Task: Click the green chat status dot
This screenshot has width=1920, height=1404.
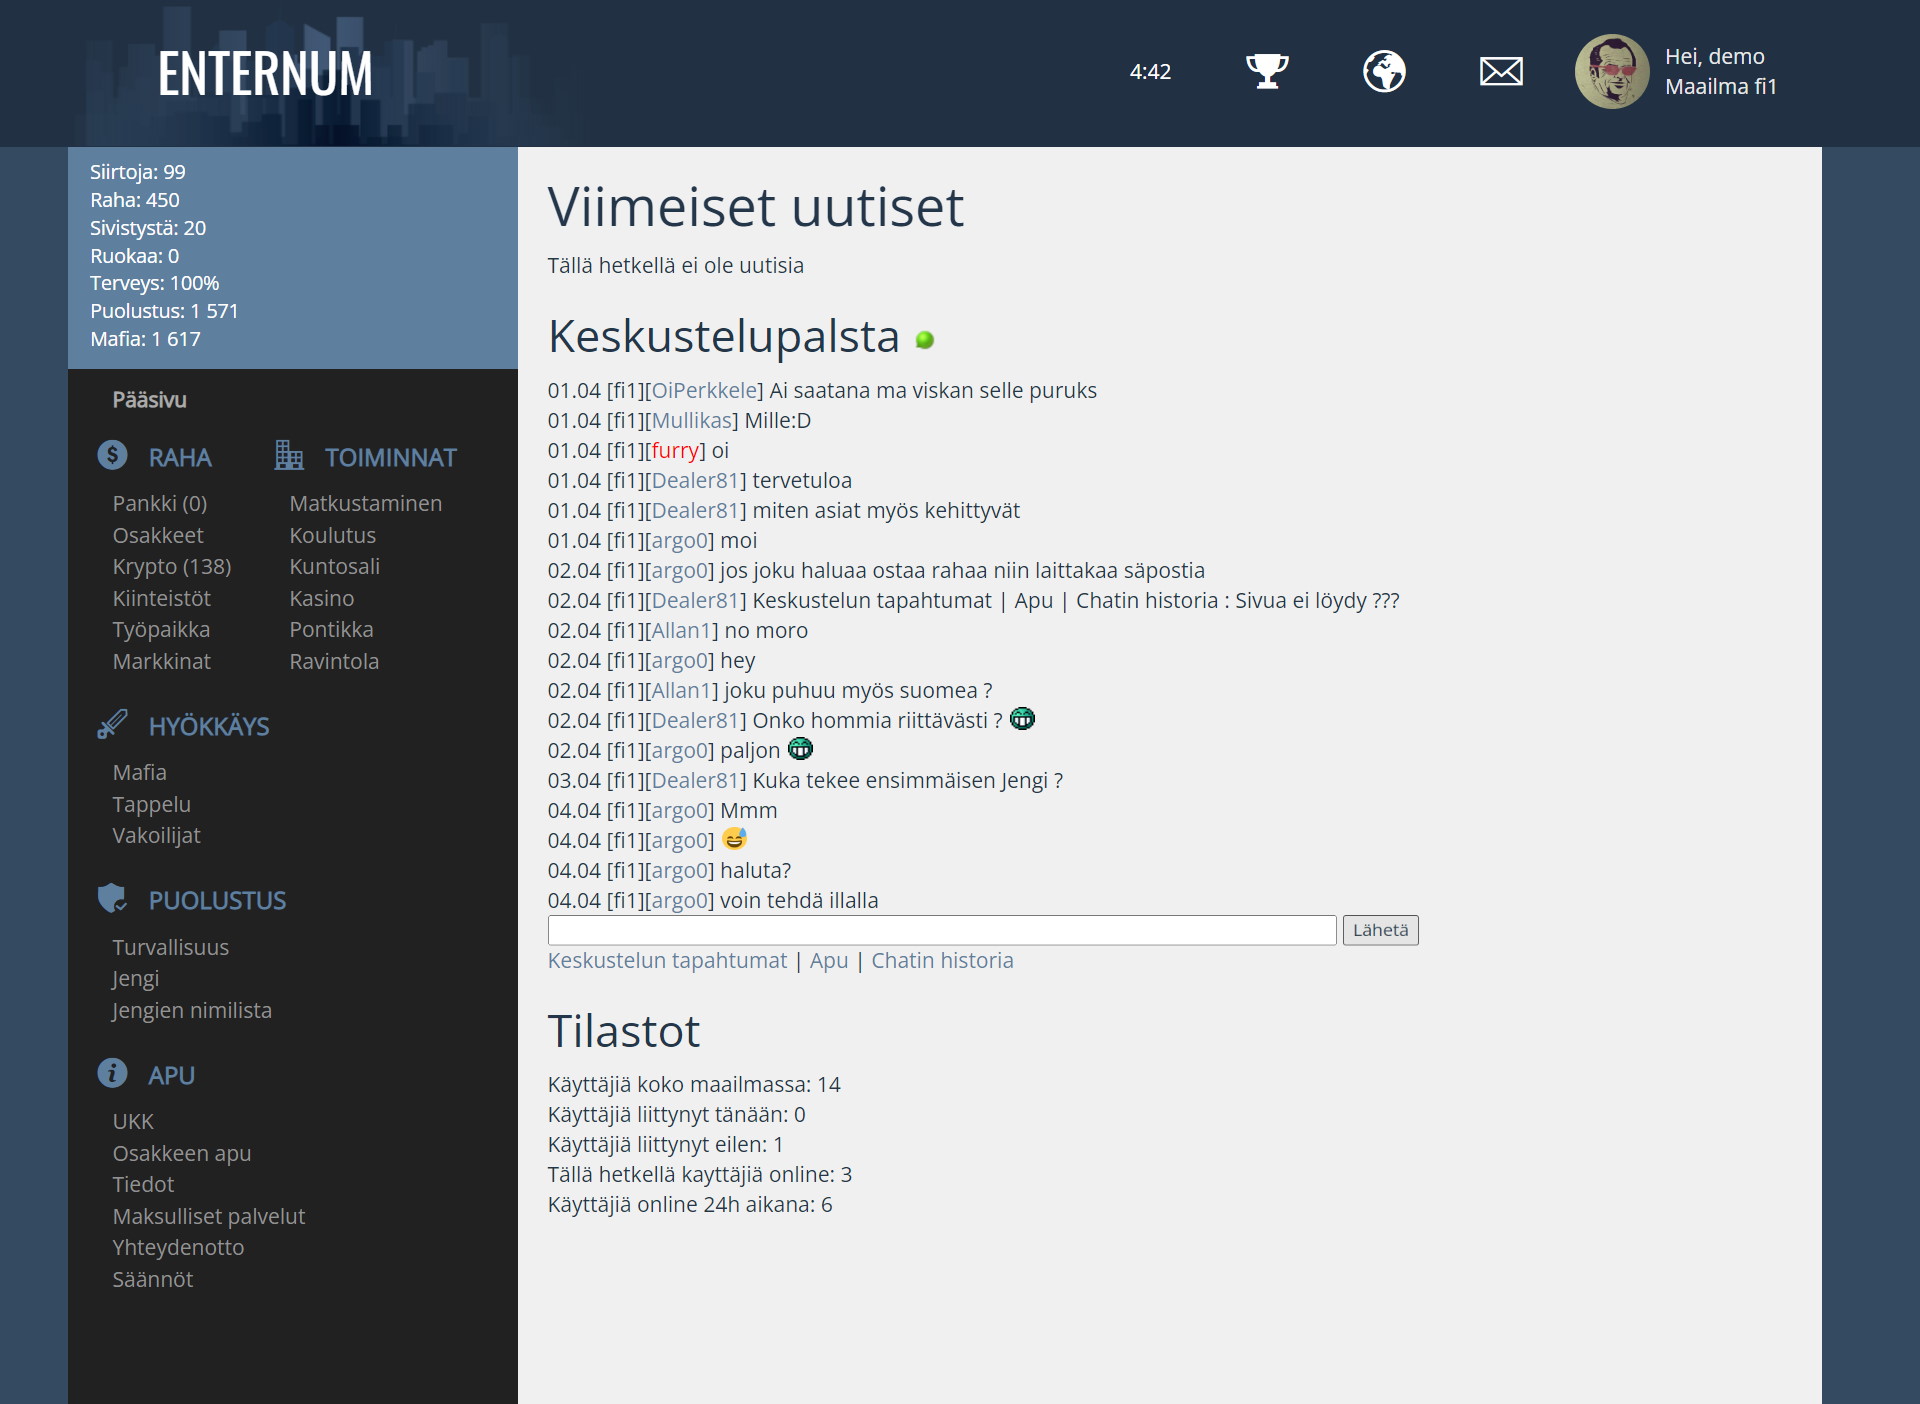Action: pos(925,340)
